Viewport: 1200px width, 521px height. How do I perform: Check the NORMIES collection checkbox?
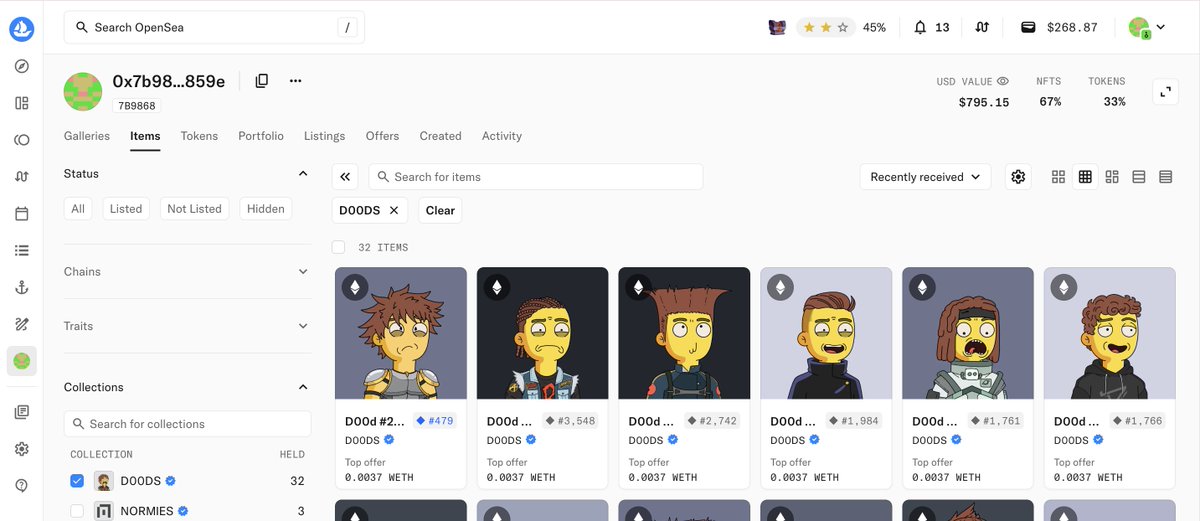tap(77, 511)
